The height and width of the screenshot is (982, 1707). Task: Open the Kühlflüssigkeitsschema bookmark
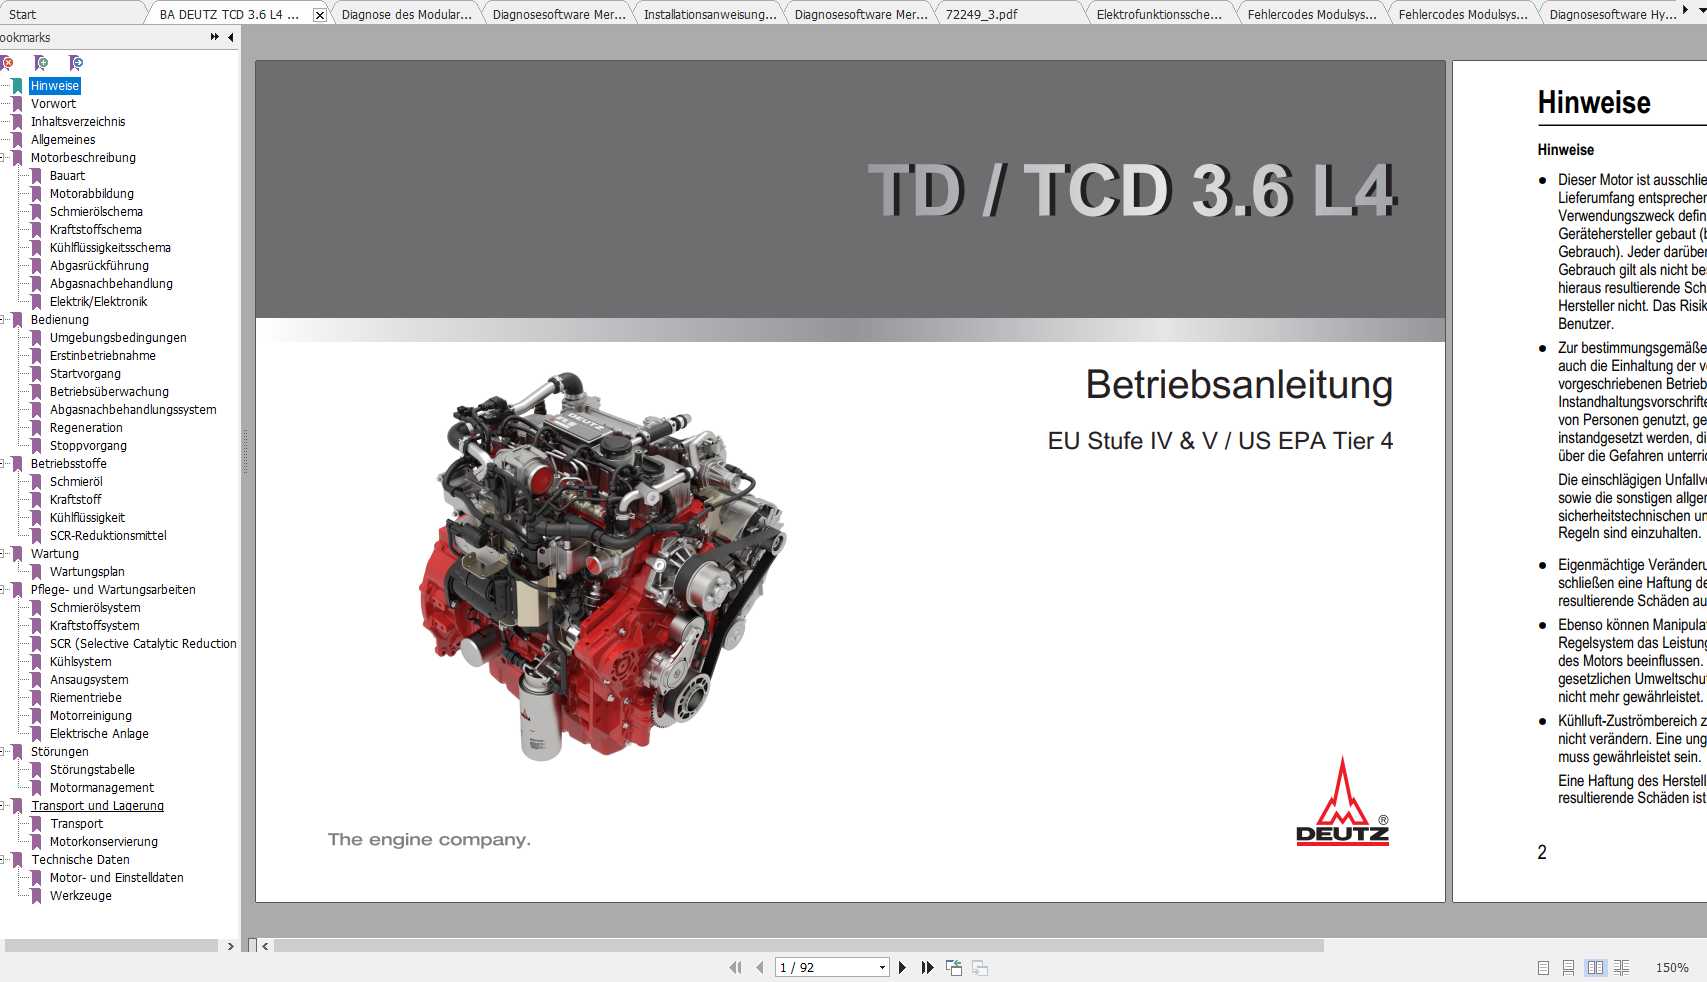pyautogui.click(x=110, y=248)
